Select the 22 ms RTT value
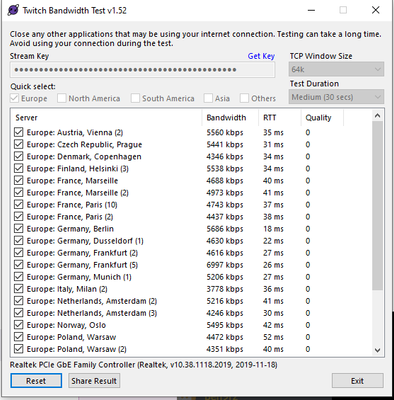The width and height of the screenshot is (394, 400). click(x=273, y=241)
